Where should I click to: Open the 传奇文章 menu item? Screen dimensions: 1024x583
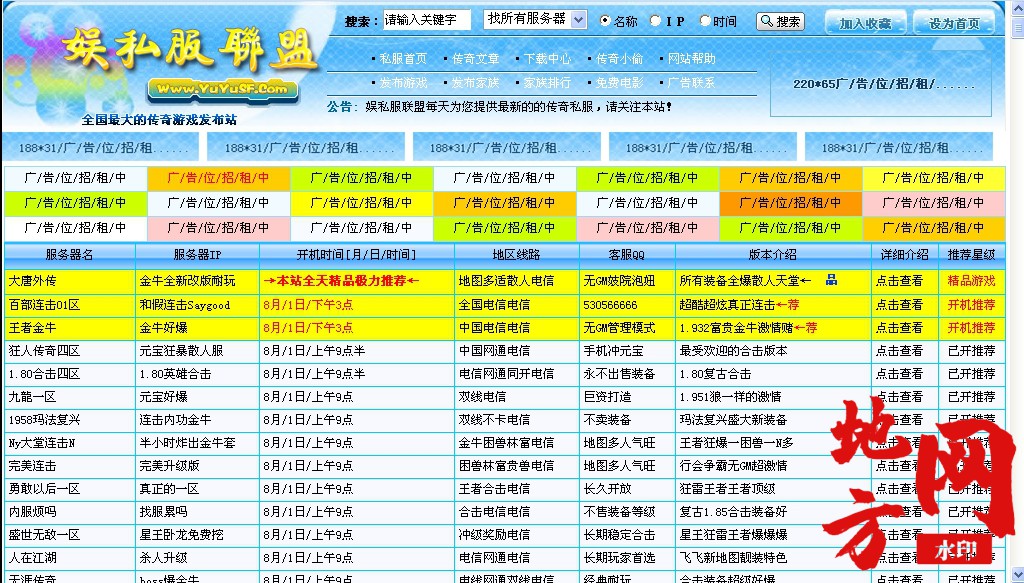click(475, 59)
